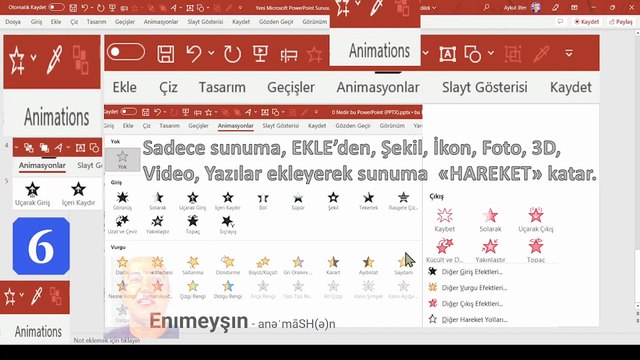640x360 pixels.
Task: Open Aykut İlter account avatar
Action: 536,7
